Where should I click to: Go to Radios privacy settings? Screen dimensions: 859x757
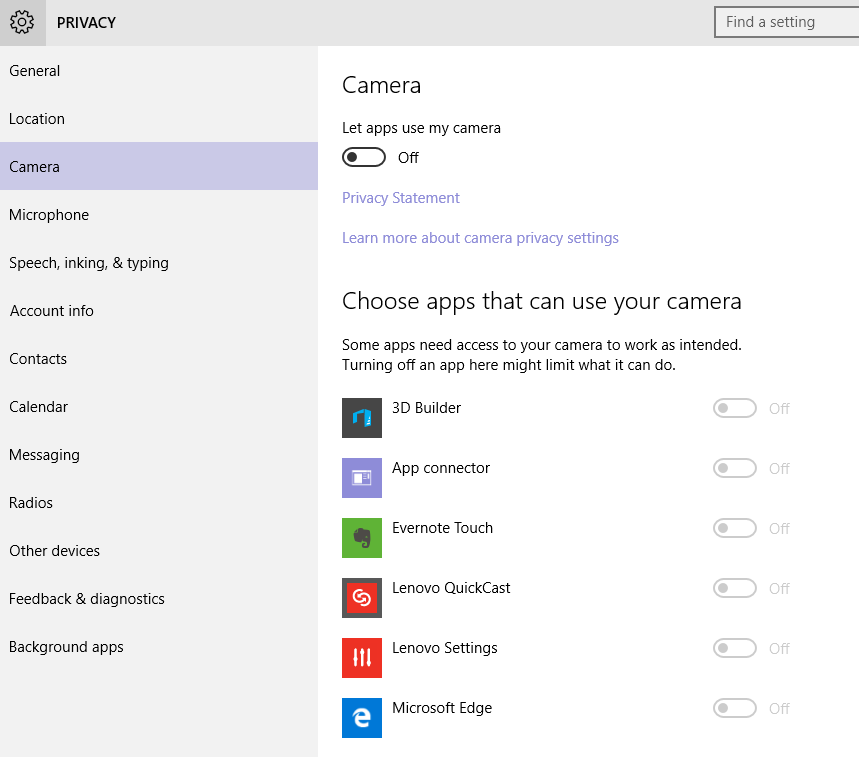159,502
